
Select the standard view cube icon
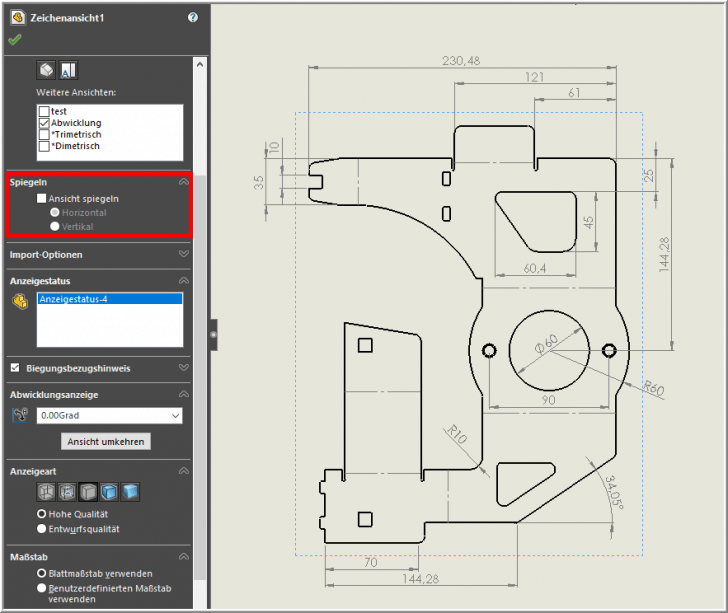coord(46,71)
